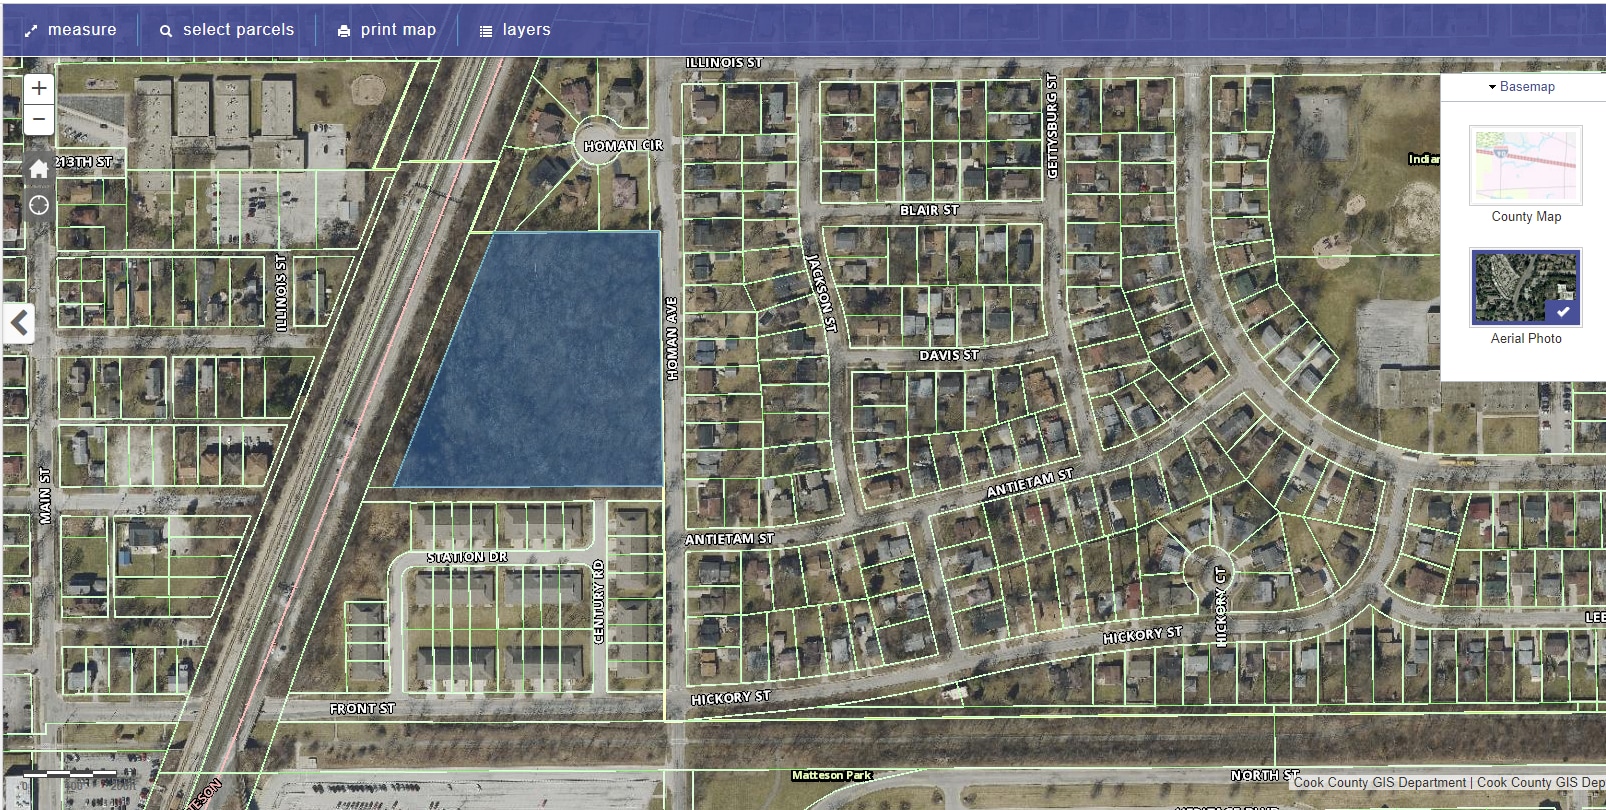
Task: Toggle the checkmark on Aerial Photo thumbnail
Action: tap(1562, 312)
